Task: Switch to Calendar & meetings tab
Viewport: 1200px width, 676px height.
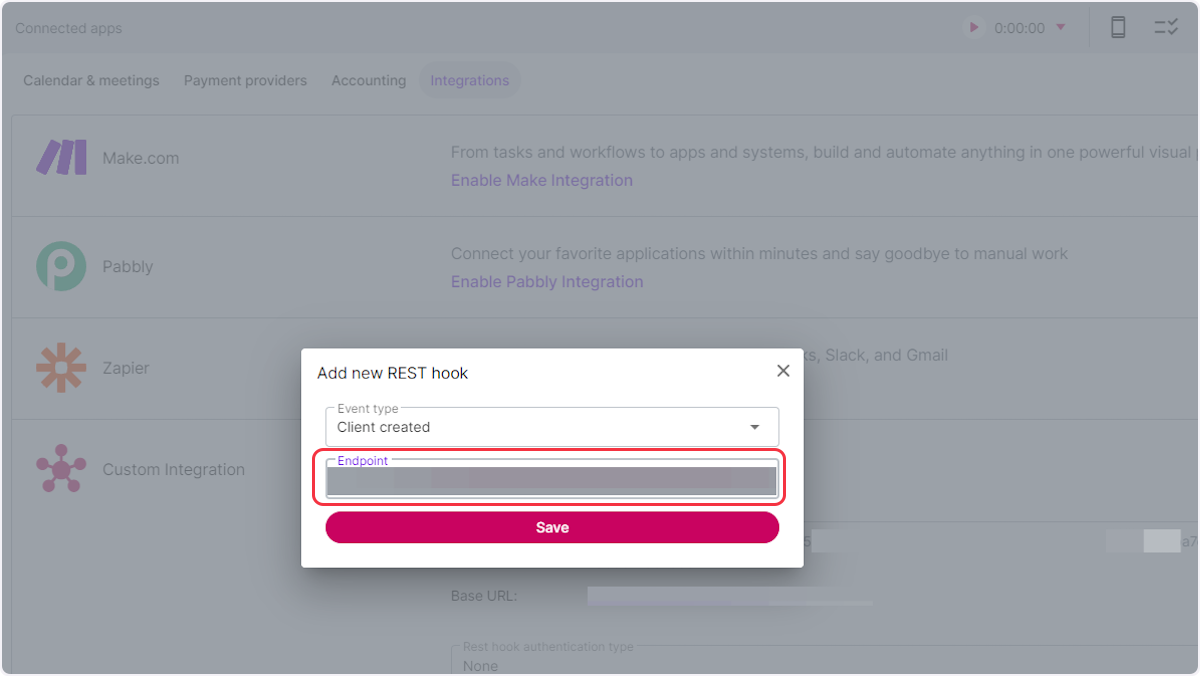Action: (91, 80)
